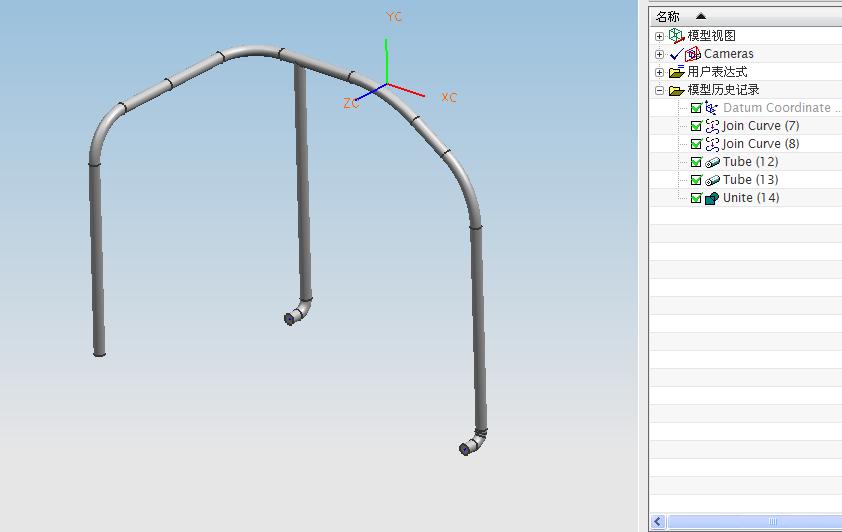Toggle the Unite (14) checkbox

tap(696, 198)
